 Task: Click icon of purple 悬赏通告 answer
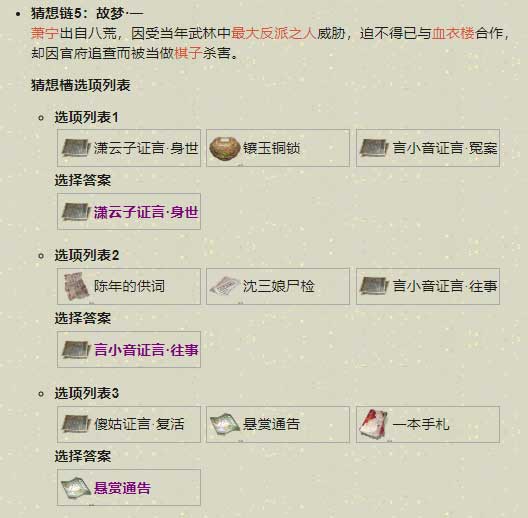(76, 488)
